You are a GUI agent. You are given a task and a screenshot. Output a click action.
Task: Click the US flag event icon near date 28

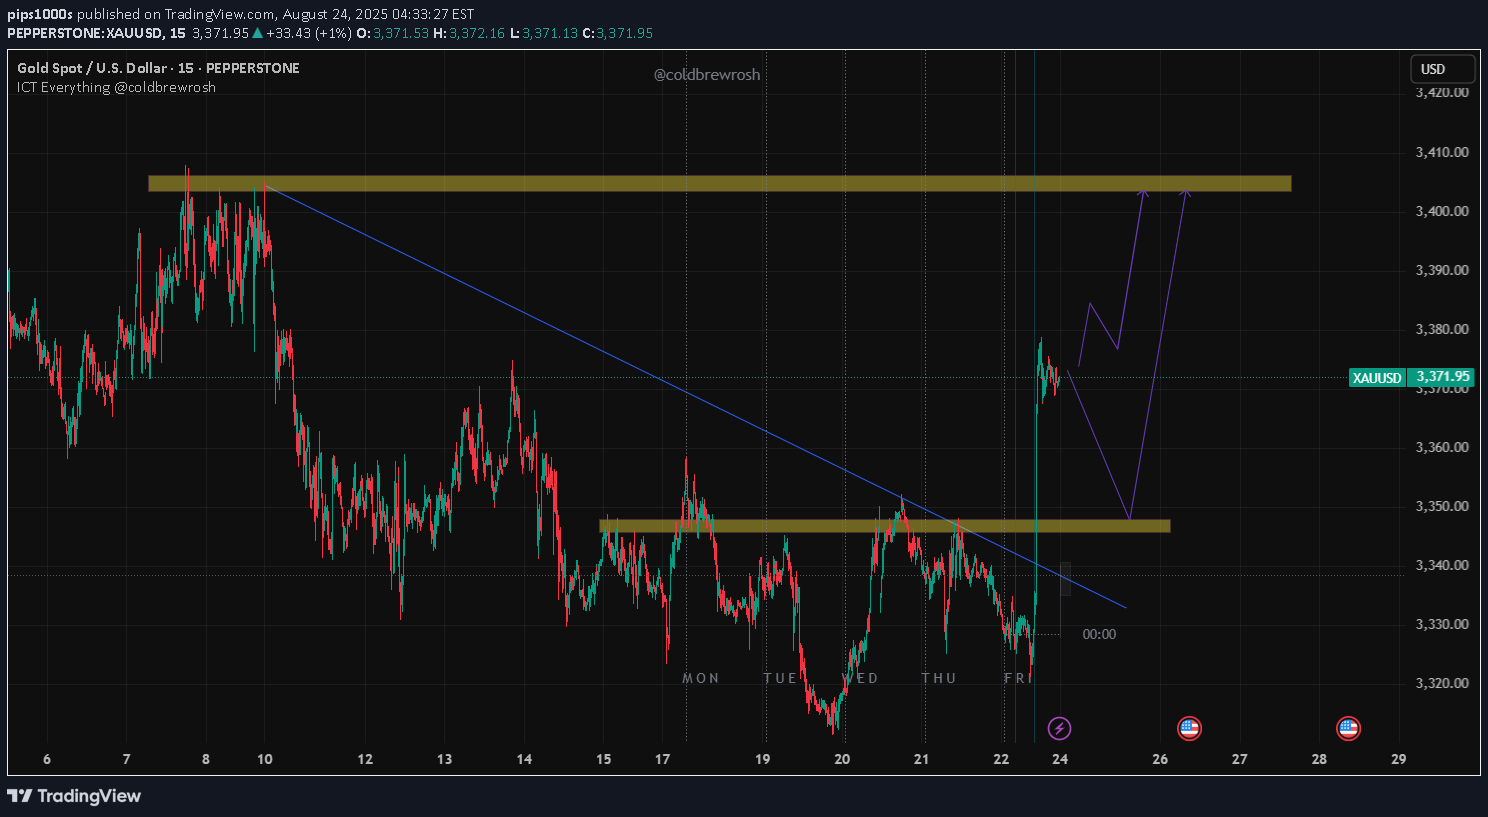click(x=1348, y=728)
